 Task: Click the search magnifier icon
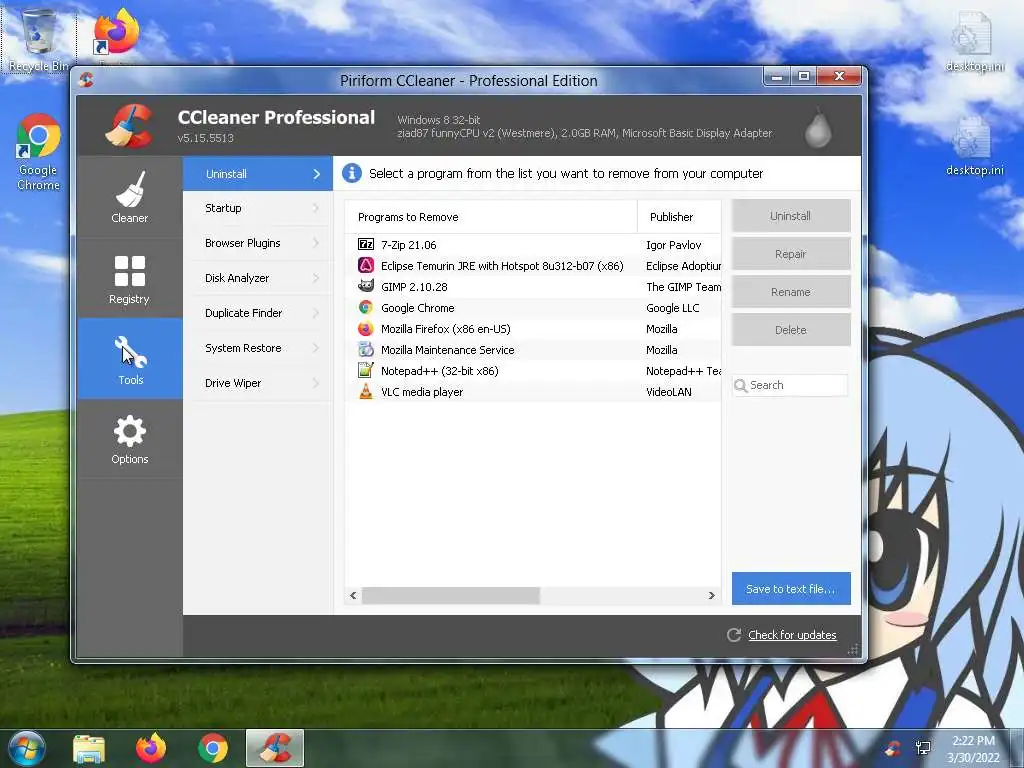741,385
